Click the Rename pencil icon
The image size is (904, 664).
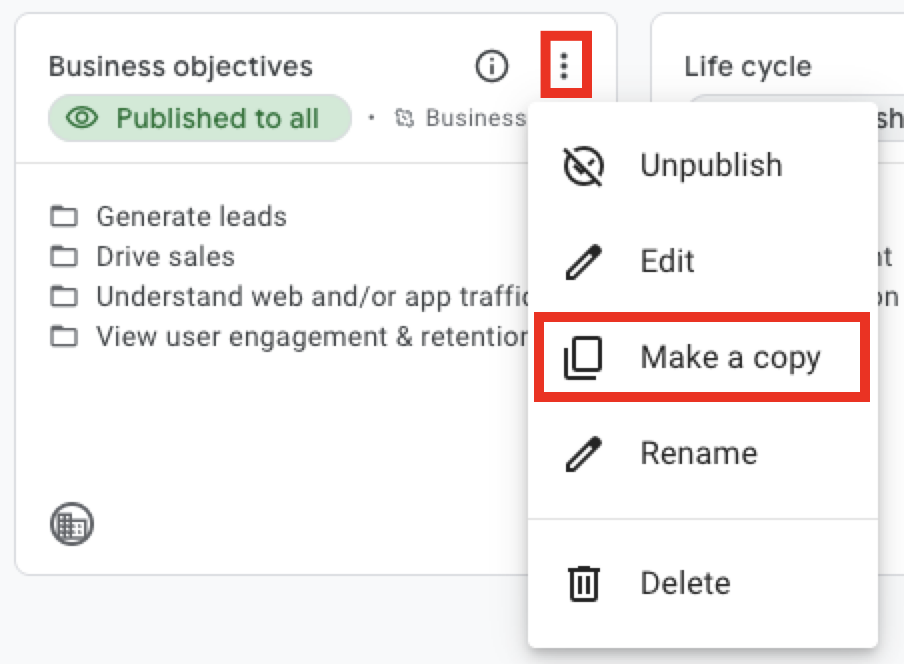(x=583, y=454)
